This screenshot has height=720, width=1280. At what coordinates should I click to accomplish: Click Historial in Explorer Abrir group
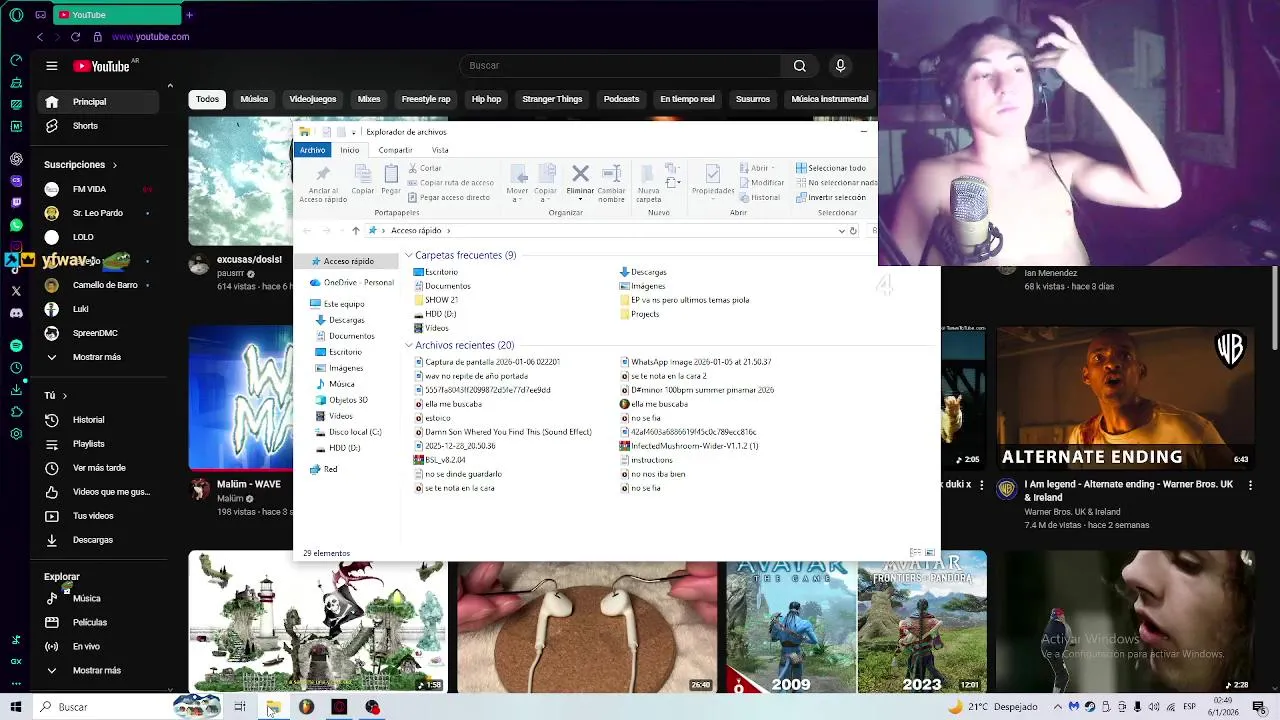(759, 197)
